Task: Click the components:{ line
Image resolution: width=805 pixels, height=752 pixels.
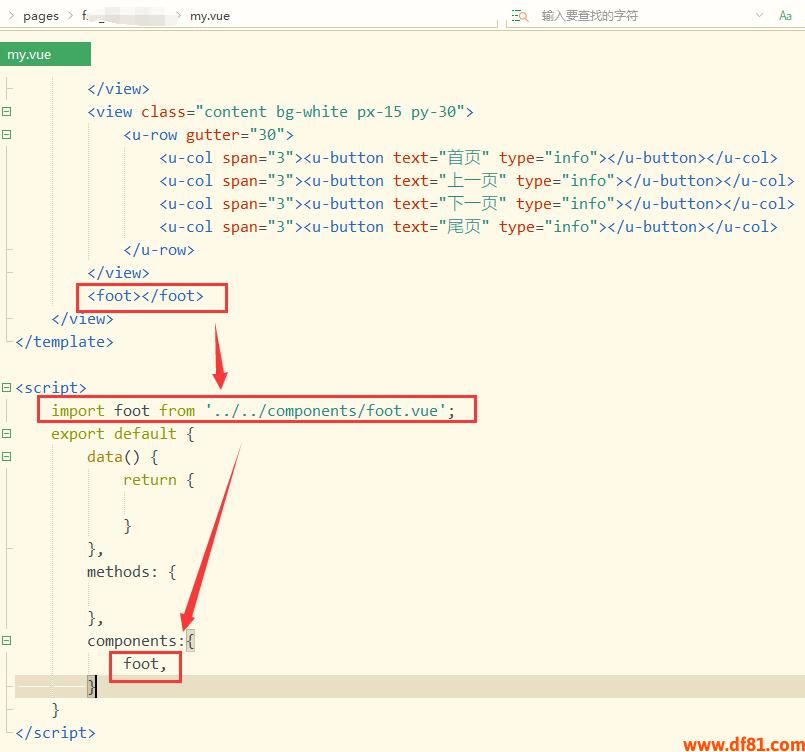Action: 141,641
